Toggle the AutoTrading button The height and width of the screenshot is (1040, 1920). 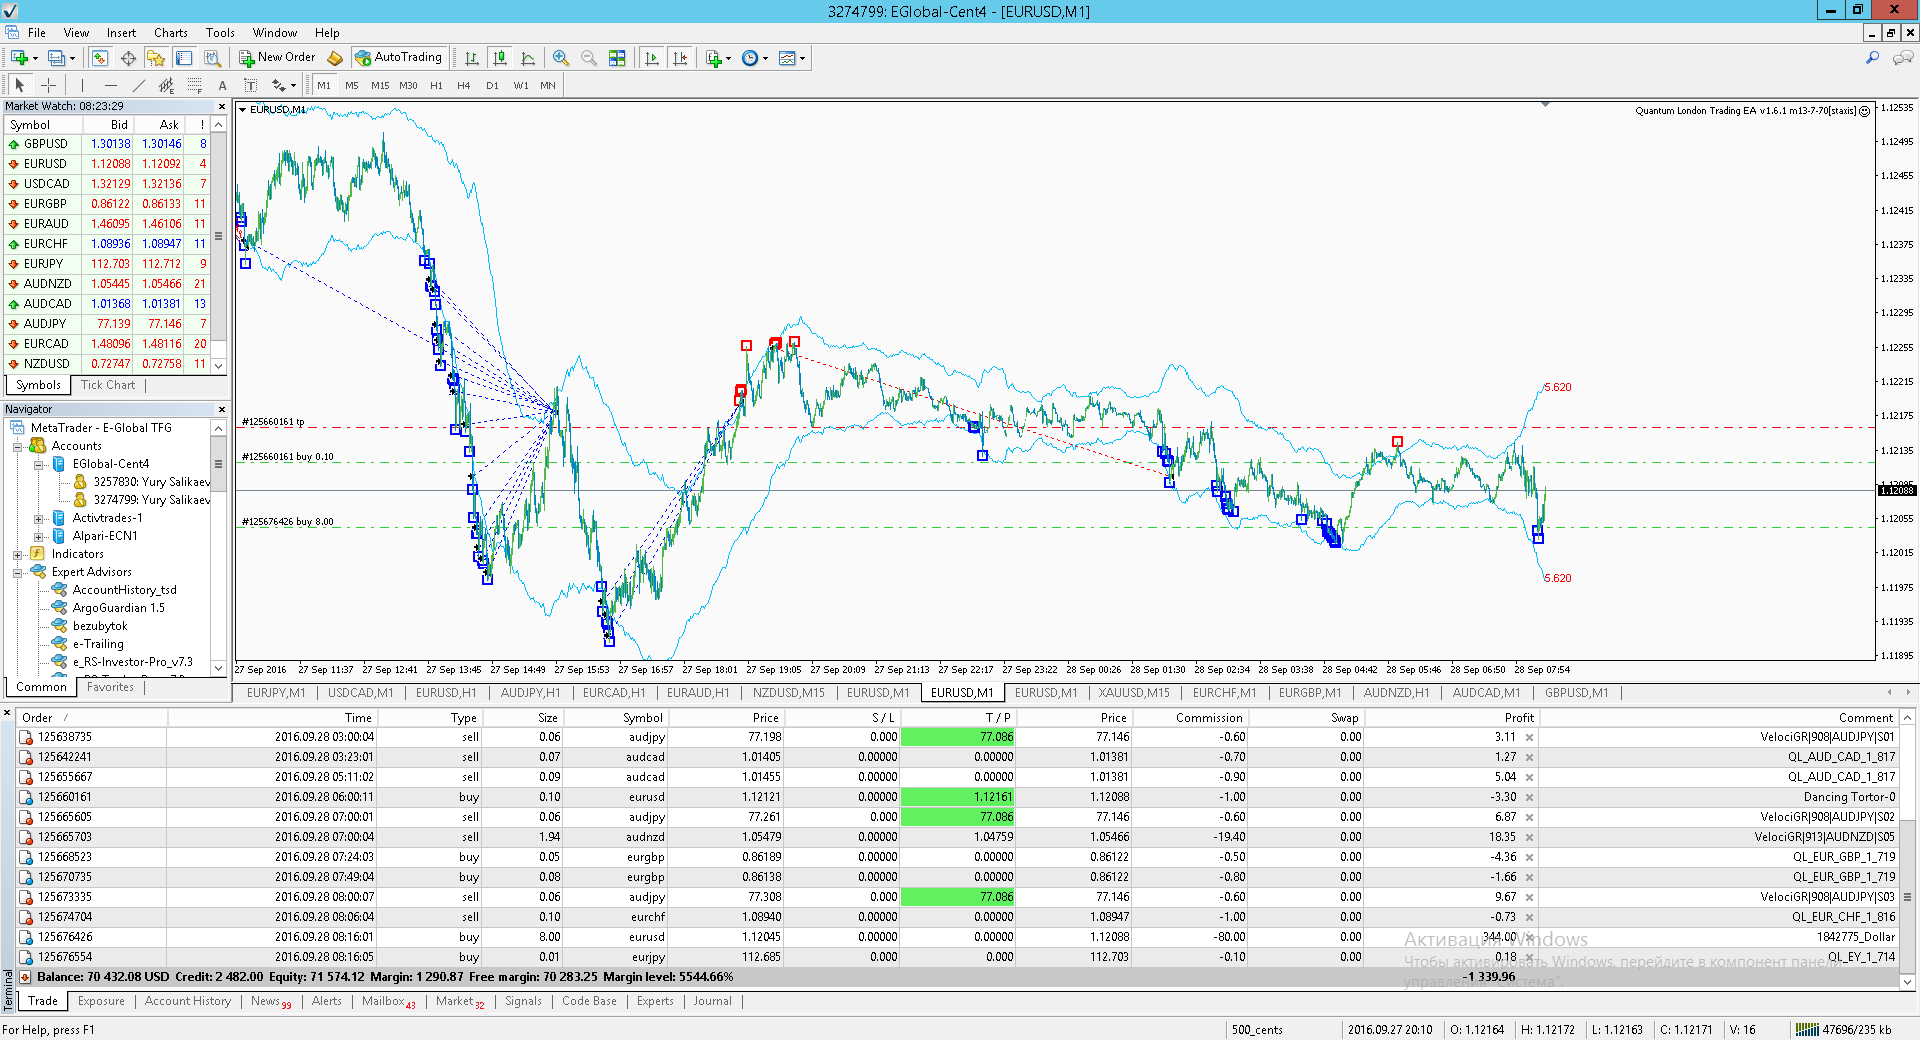pyautogui.click(x=399, y=58)
